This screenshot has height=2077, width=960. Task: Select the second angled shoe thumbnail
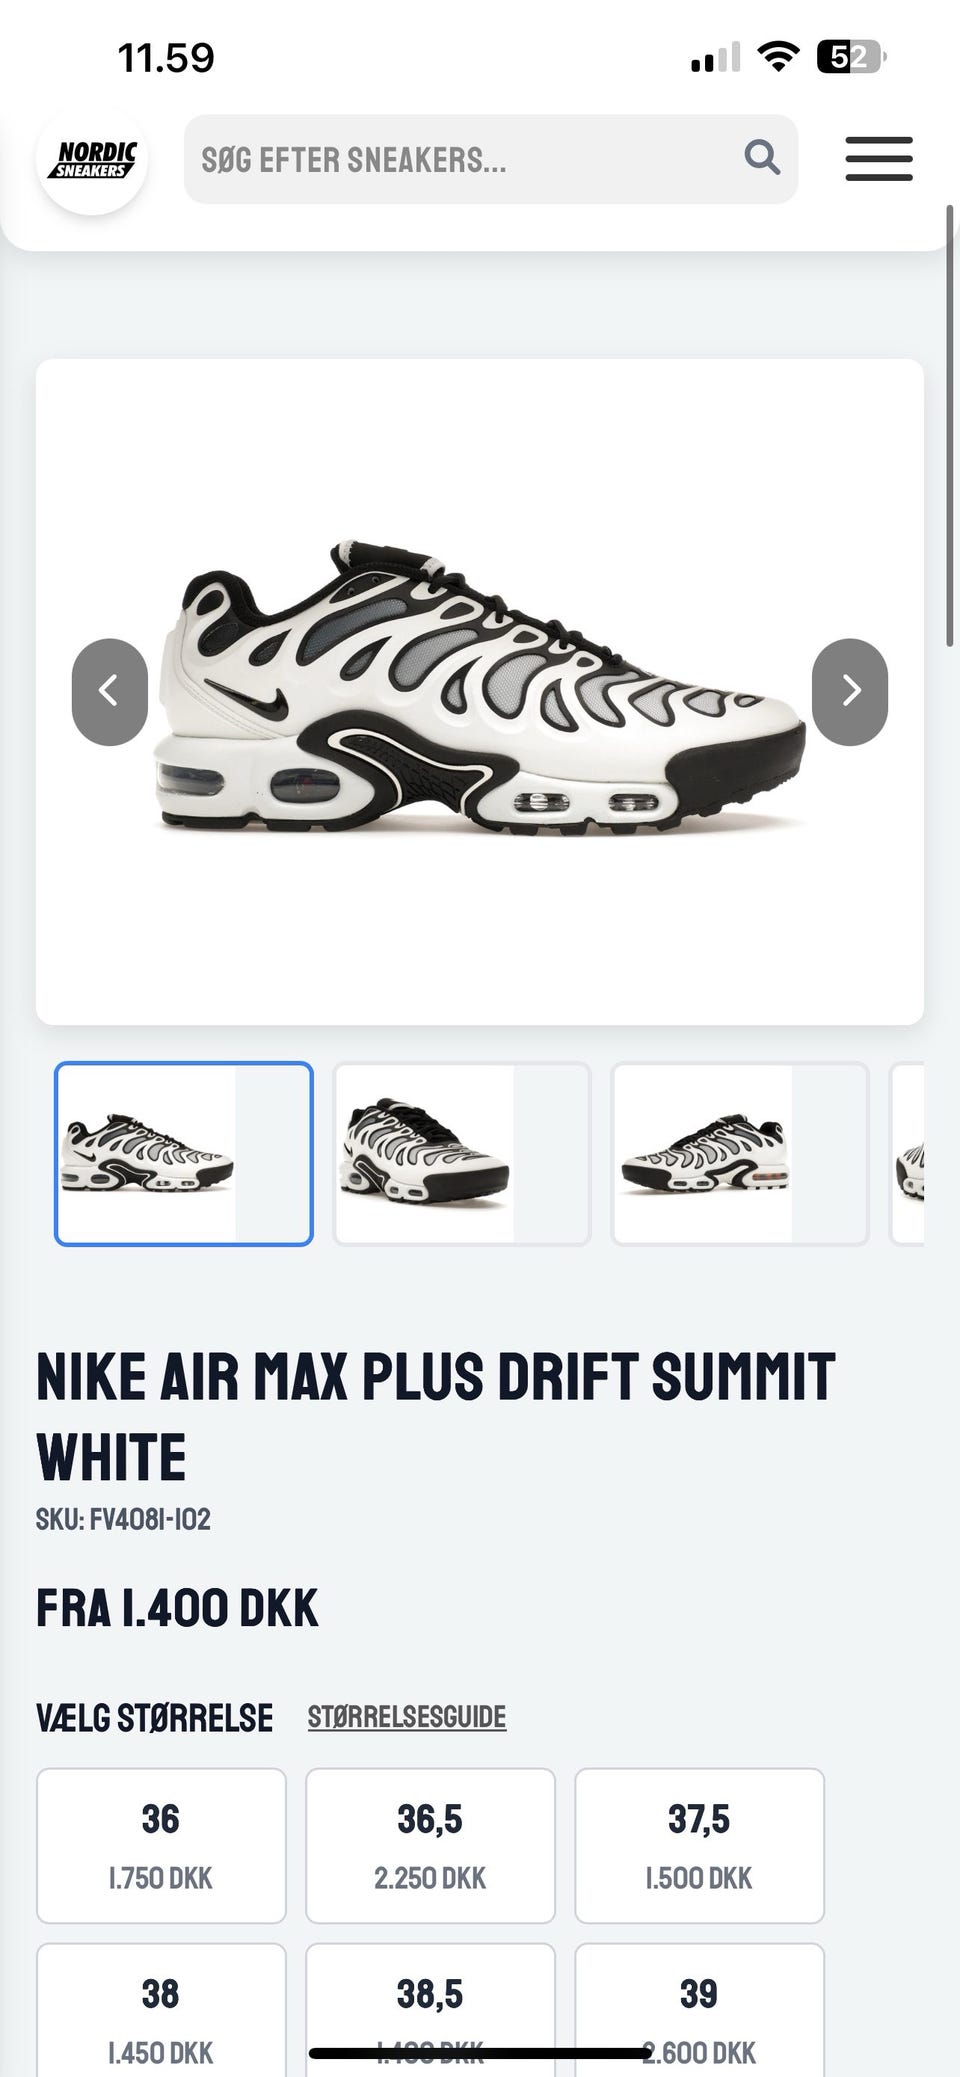tap(462, 1154)
